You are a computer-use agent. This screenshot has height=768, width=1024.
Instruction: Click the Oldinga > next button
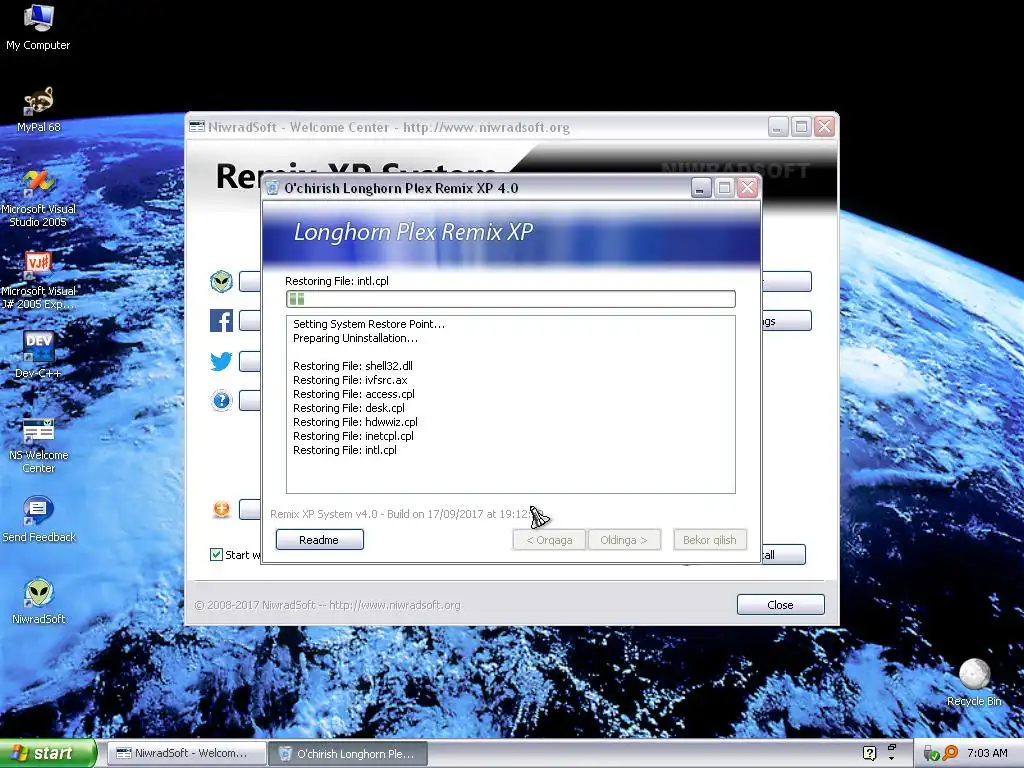[624, 539]
